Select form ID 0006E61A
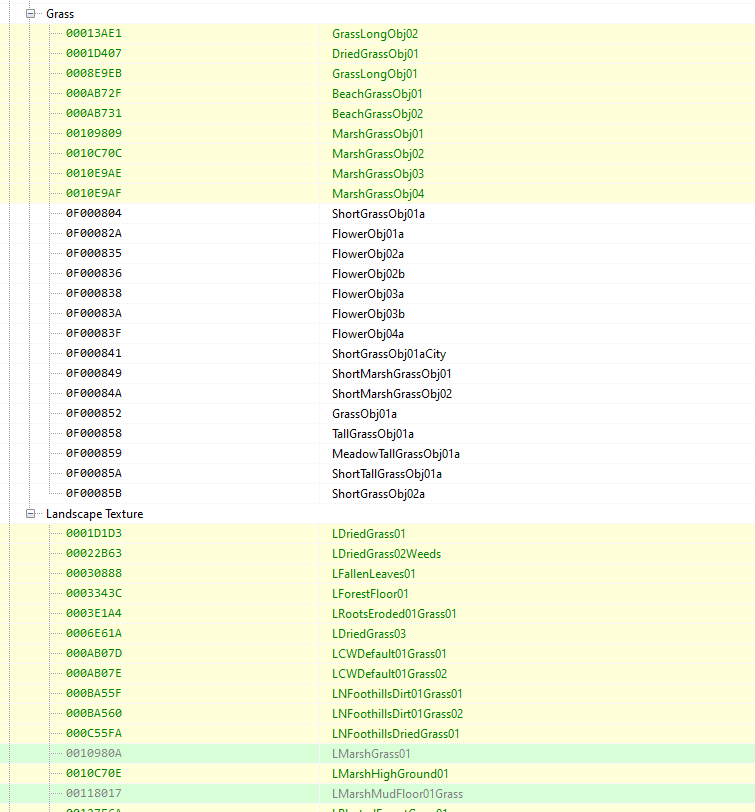 (94, 633)
